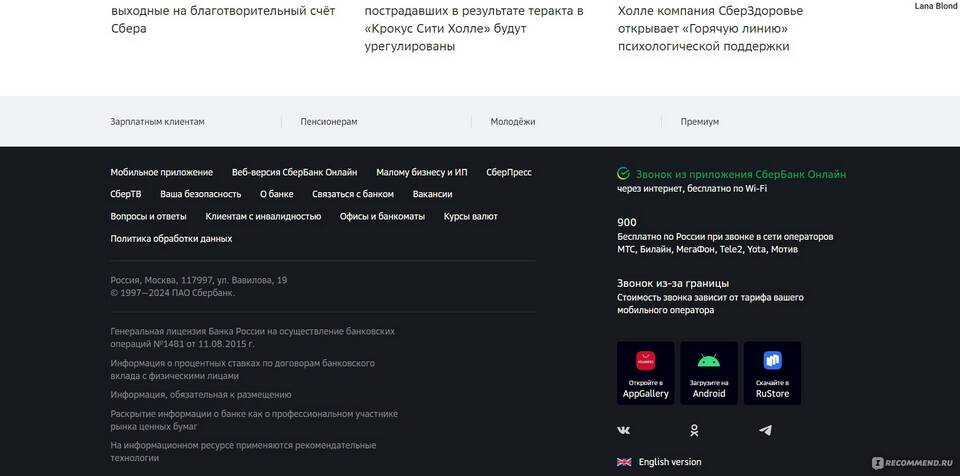Image resolution: width=960 pixels, height=476 pixels.
Task: Download the app via Android button
Action: [709, 373]
